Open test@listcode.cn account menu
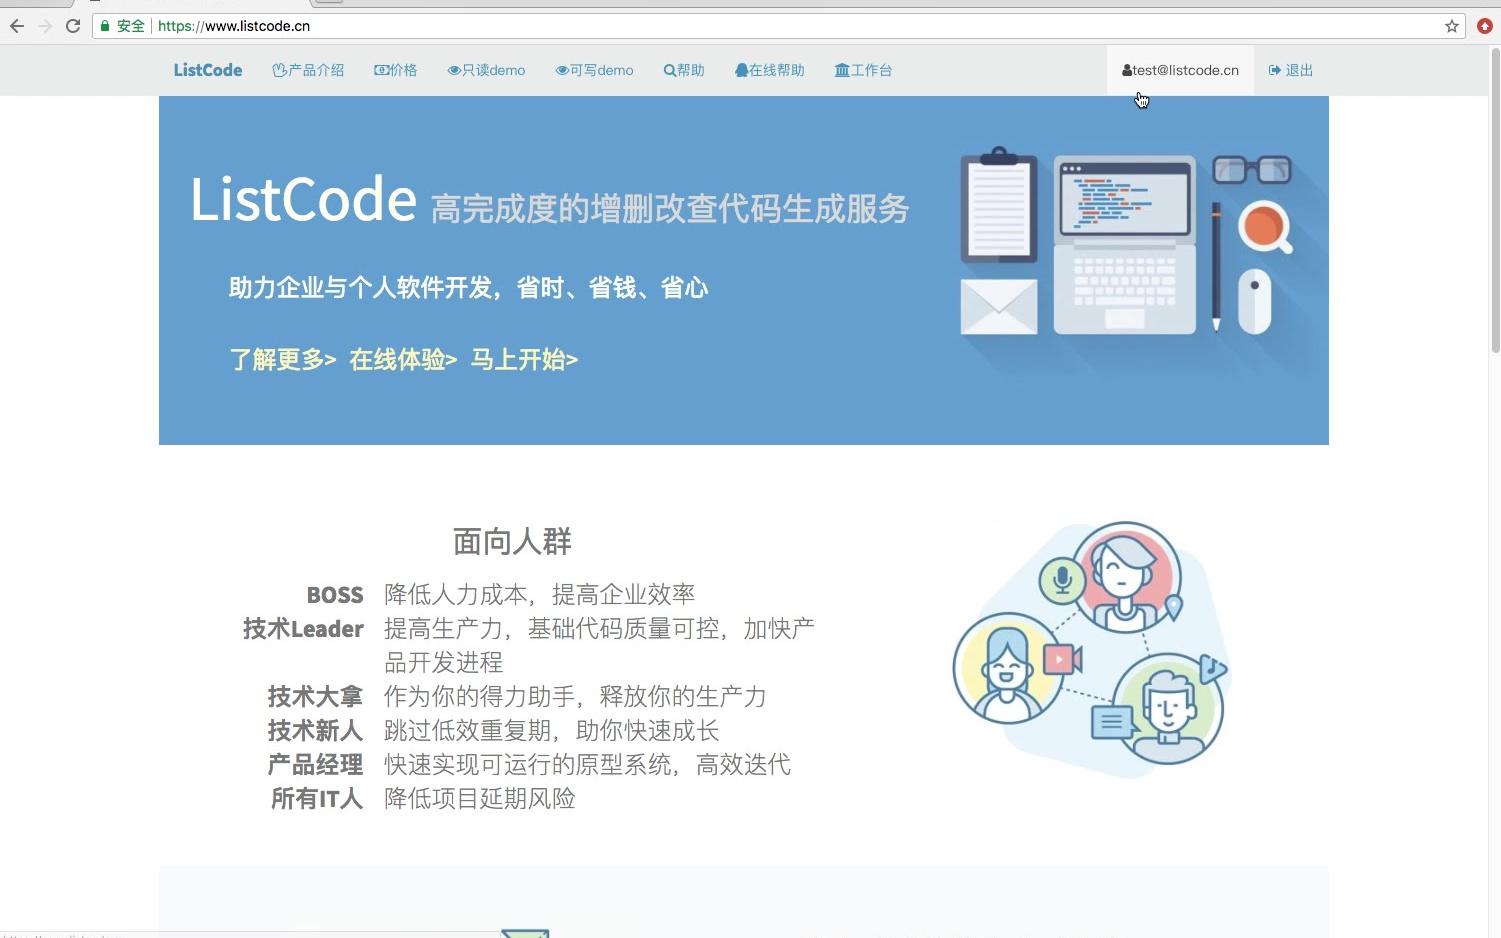 [1180, 70]
